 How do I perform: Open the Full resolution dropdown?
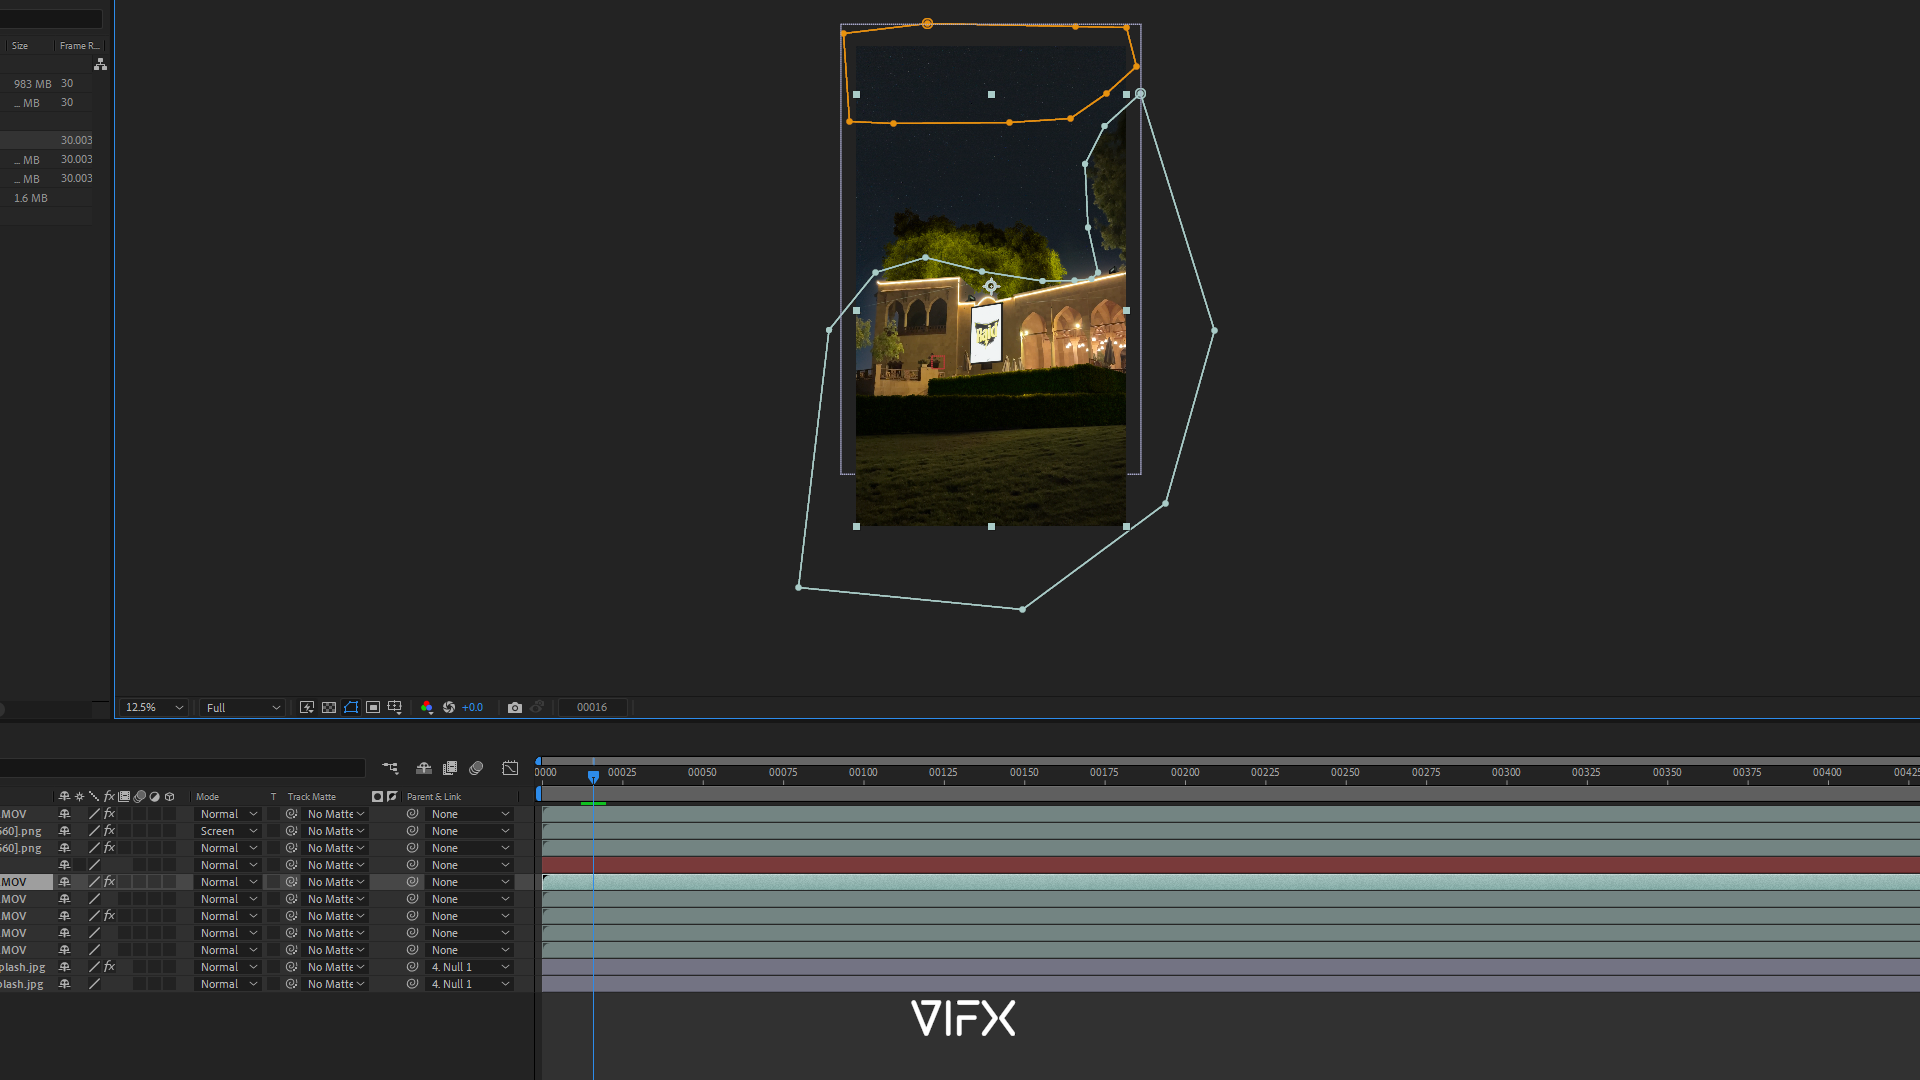point(243,707)
